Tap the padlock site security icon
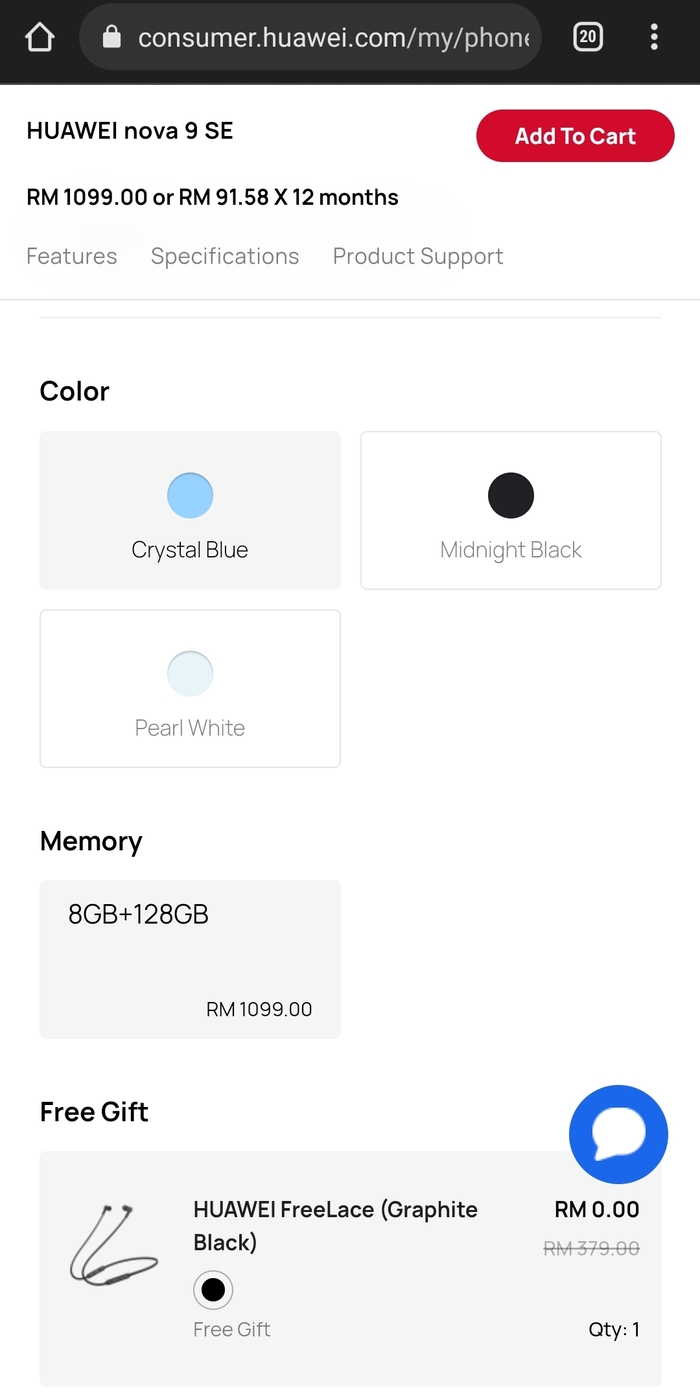 (112, 38)
